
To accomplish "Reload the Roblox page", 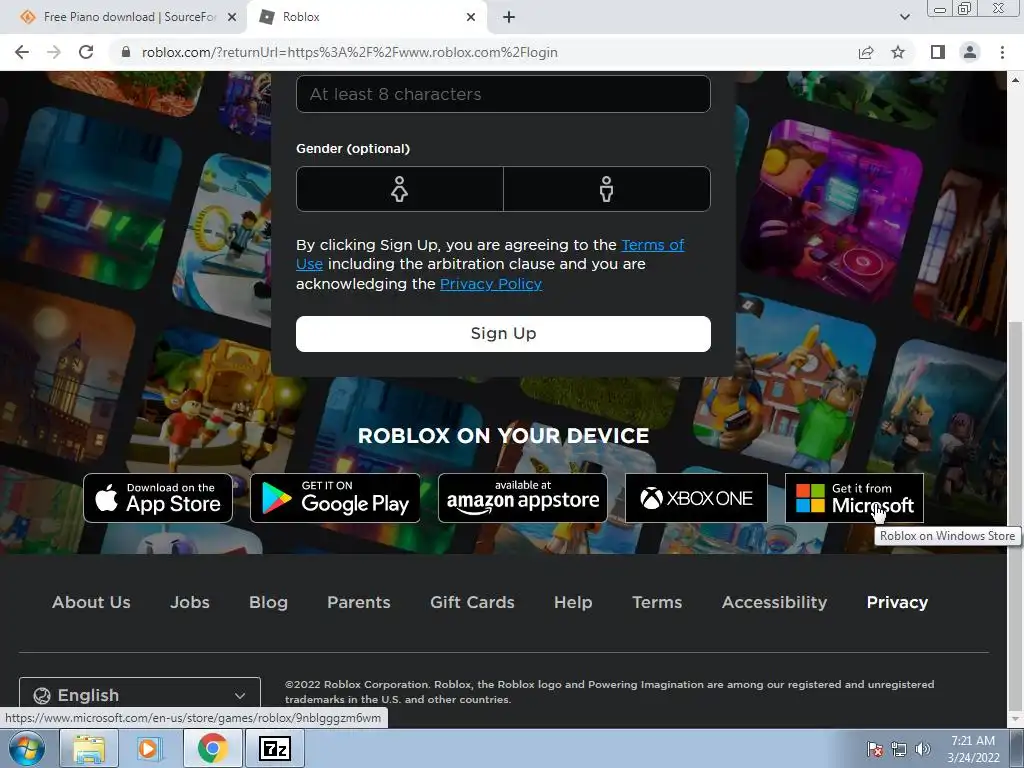I will pos(86,52).
